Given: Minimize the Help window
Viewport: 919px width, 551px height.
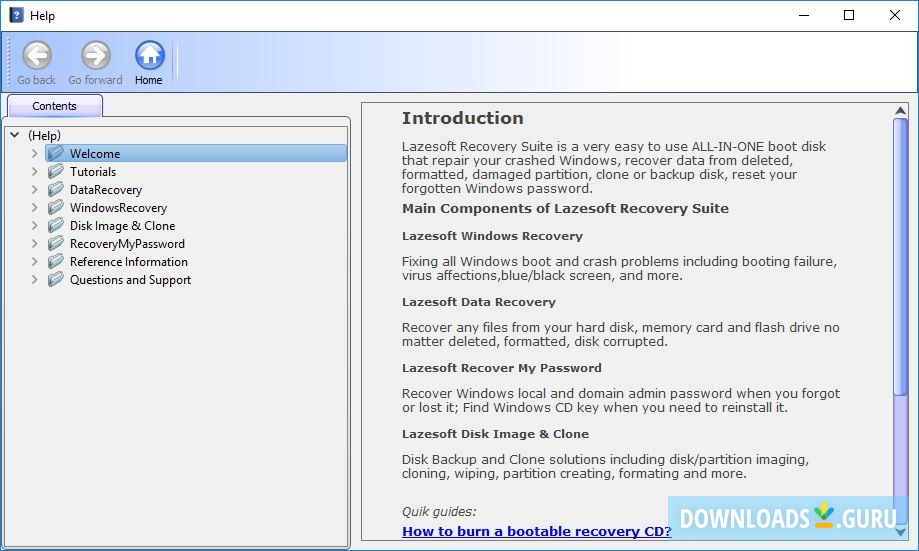Looking at the screenshot, I should tap(804, 15).
